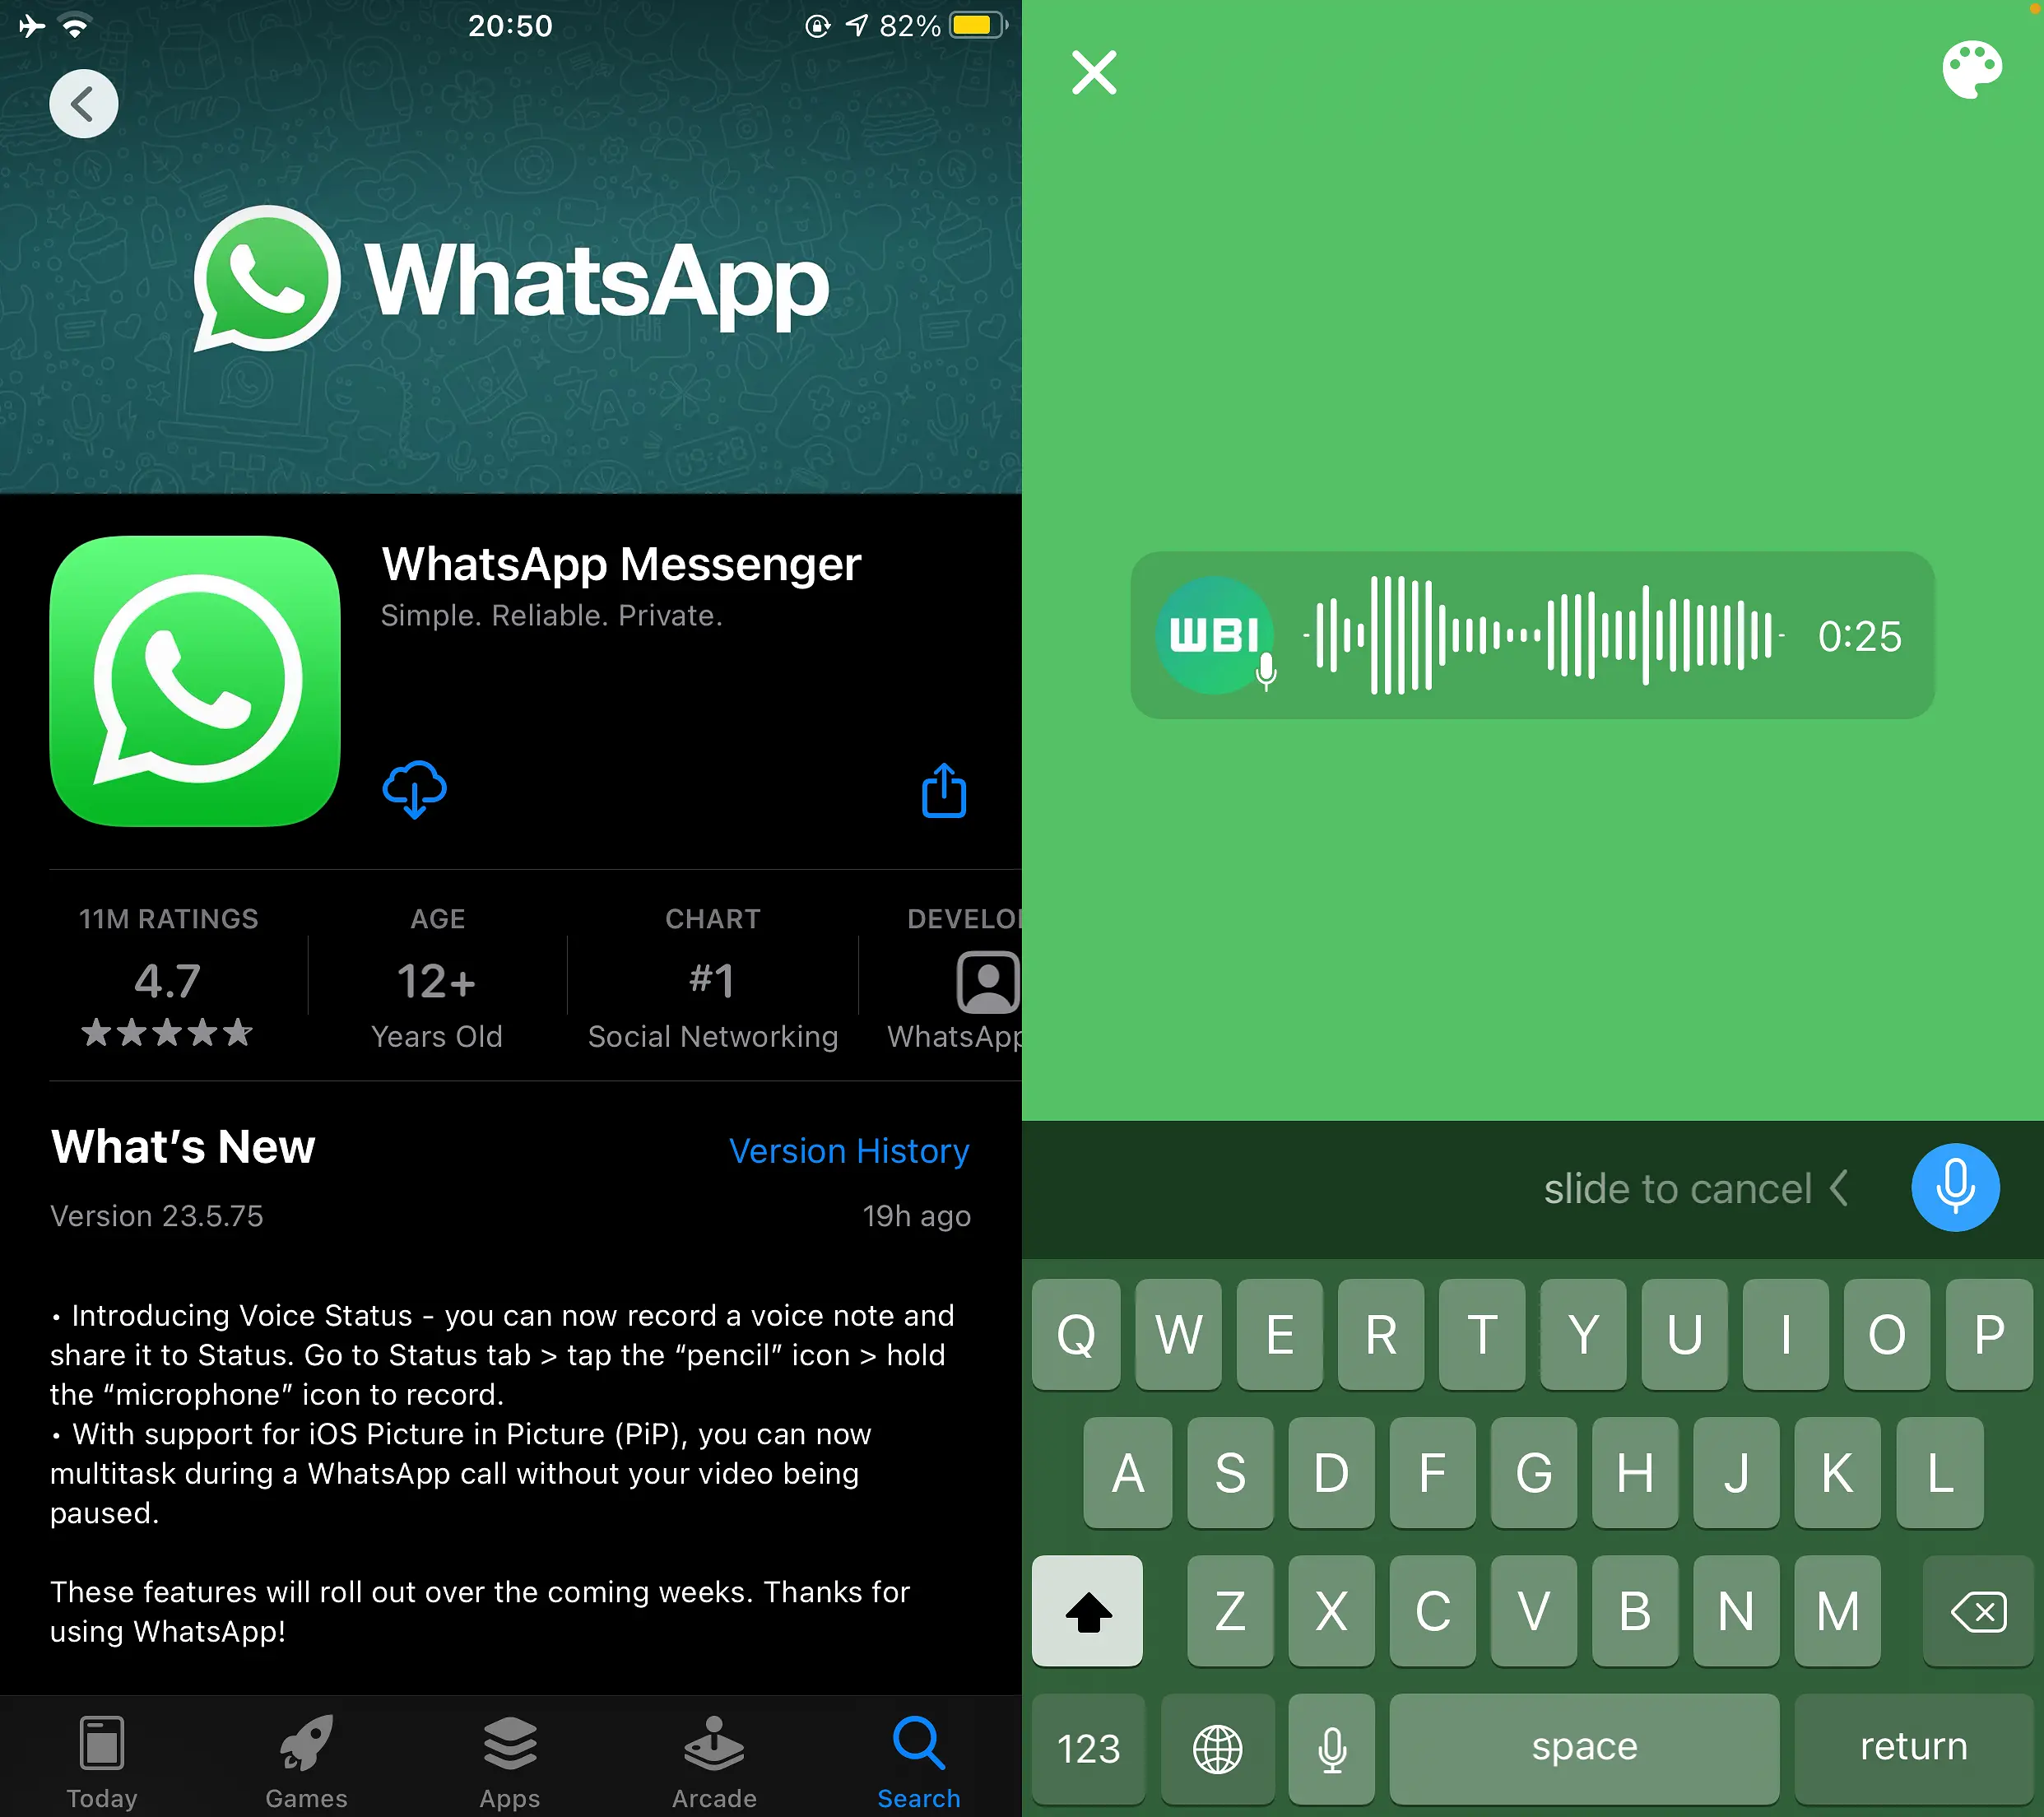The height and width of the screenshot is (1817, 2044).
Task: Drag the voice message waveform slider
Action: (x=1549, y=637)
